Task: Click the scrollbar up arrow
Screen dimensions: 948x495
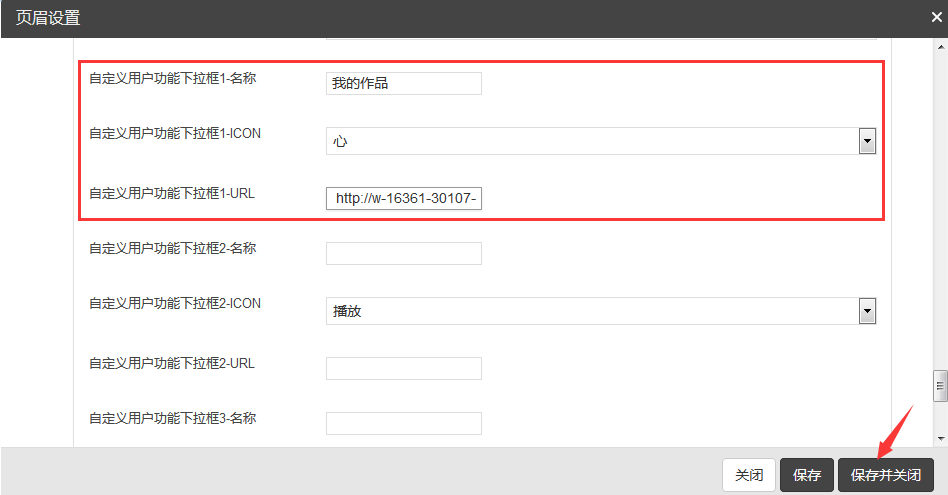Action: click(x=941, y=47)
